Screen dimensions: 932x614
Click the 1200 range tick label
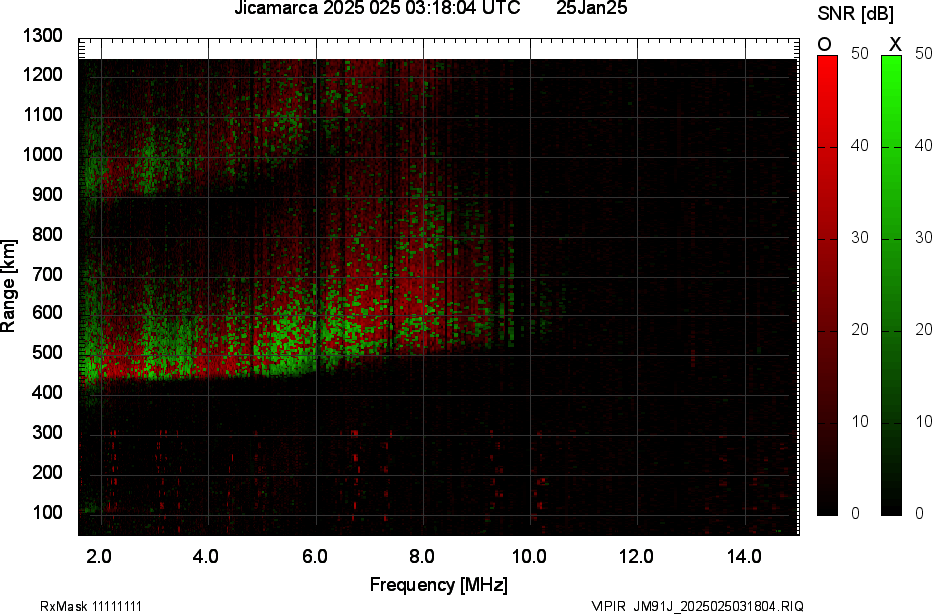43,75
